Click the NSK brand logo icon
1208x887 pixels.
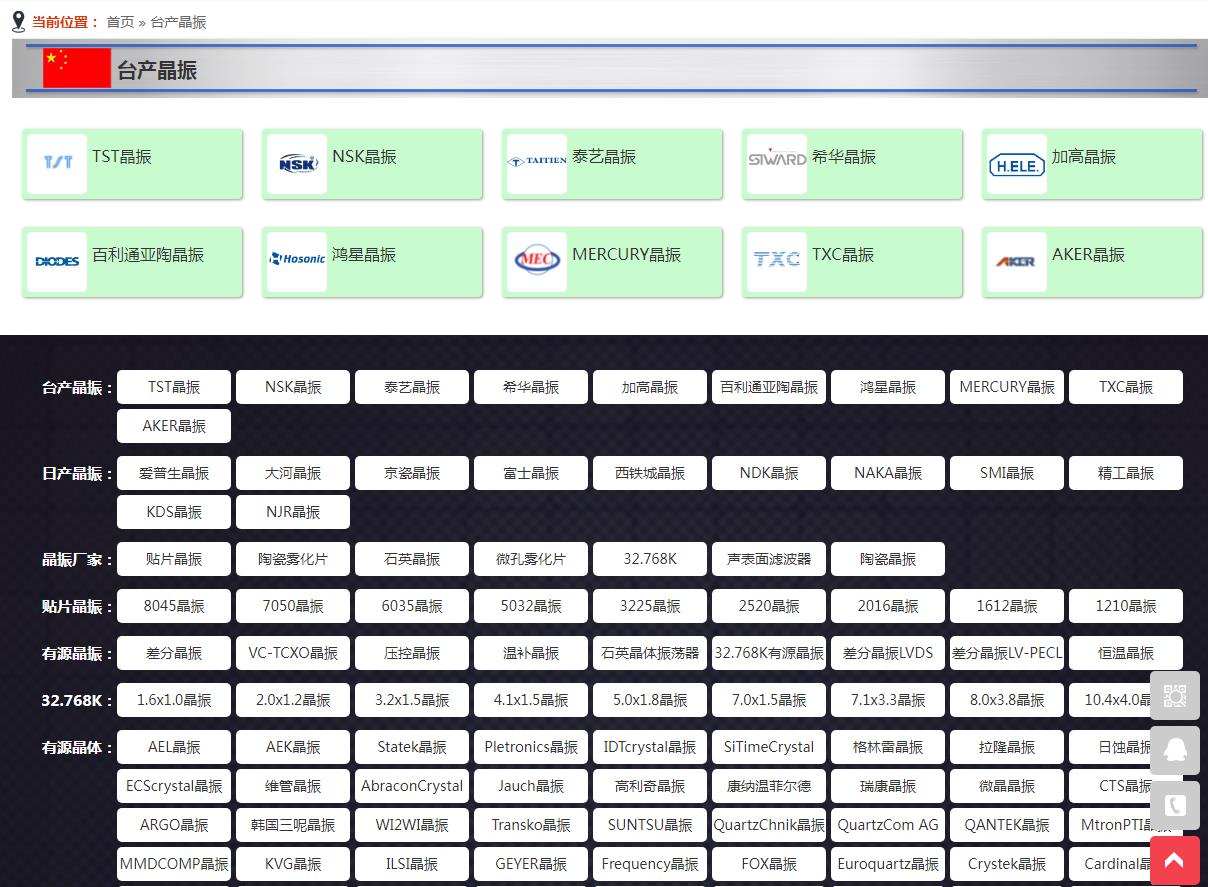coord(297,164)
